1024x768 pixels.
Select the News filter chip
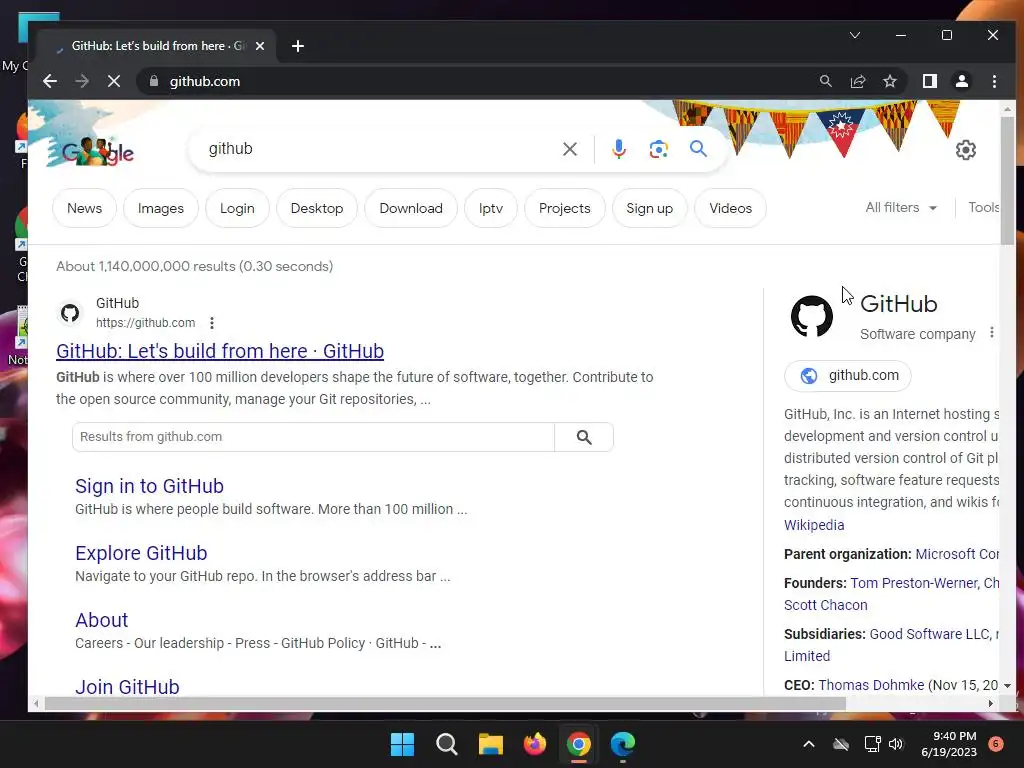click(x=84, y=208)
